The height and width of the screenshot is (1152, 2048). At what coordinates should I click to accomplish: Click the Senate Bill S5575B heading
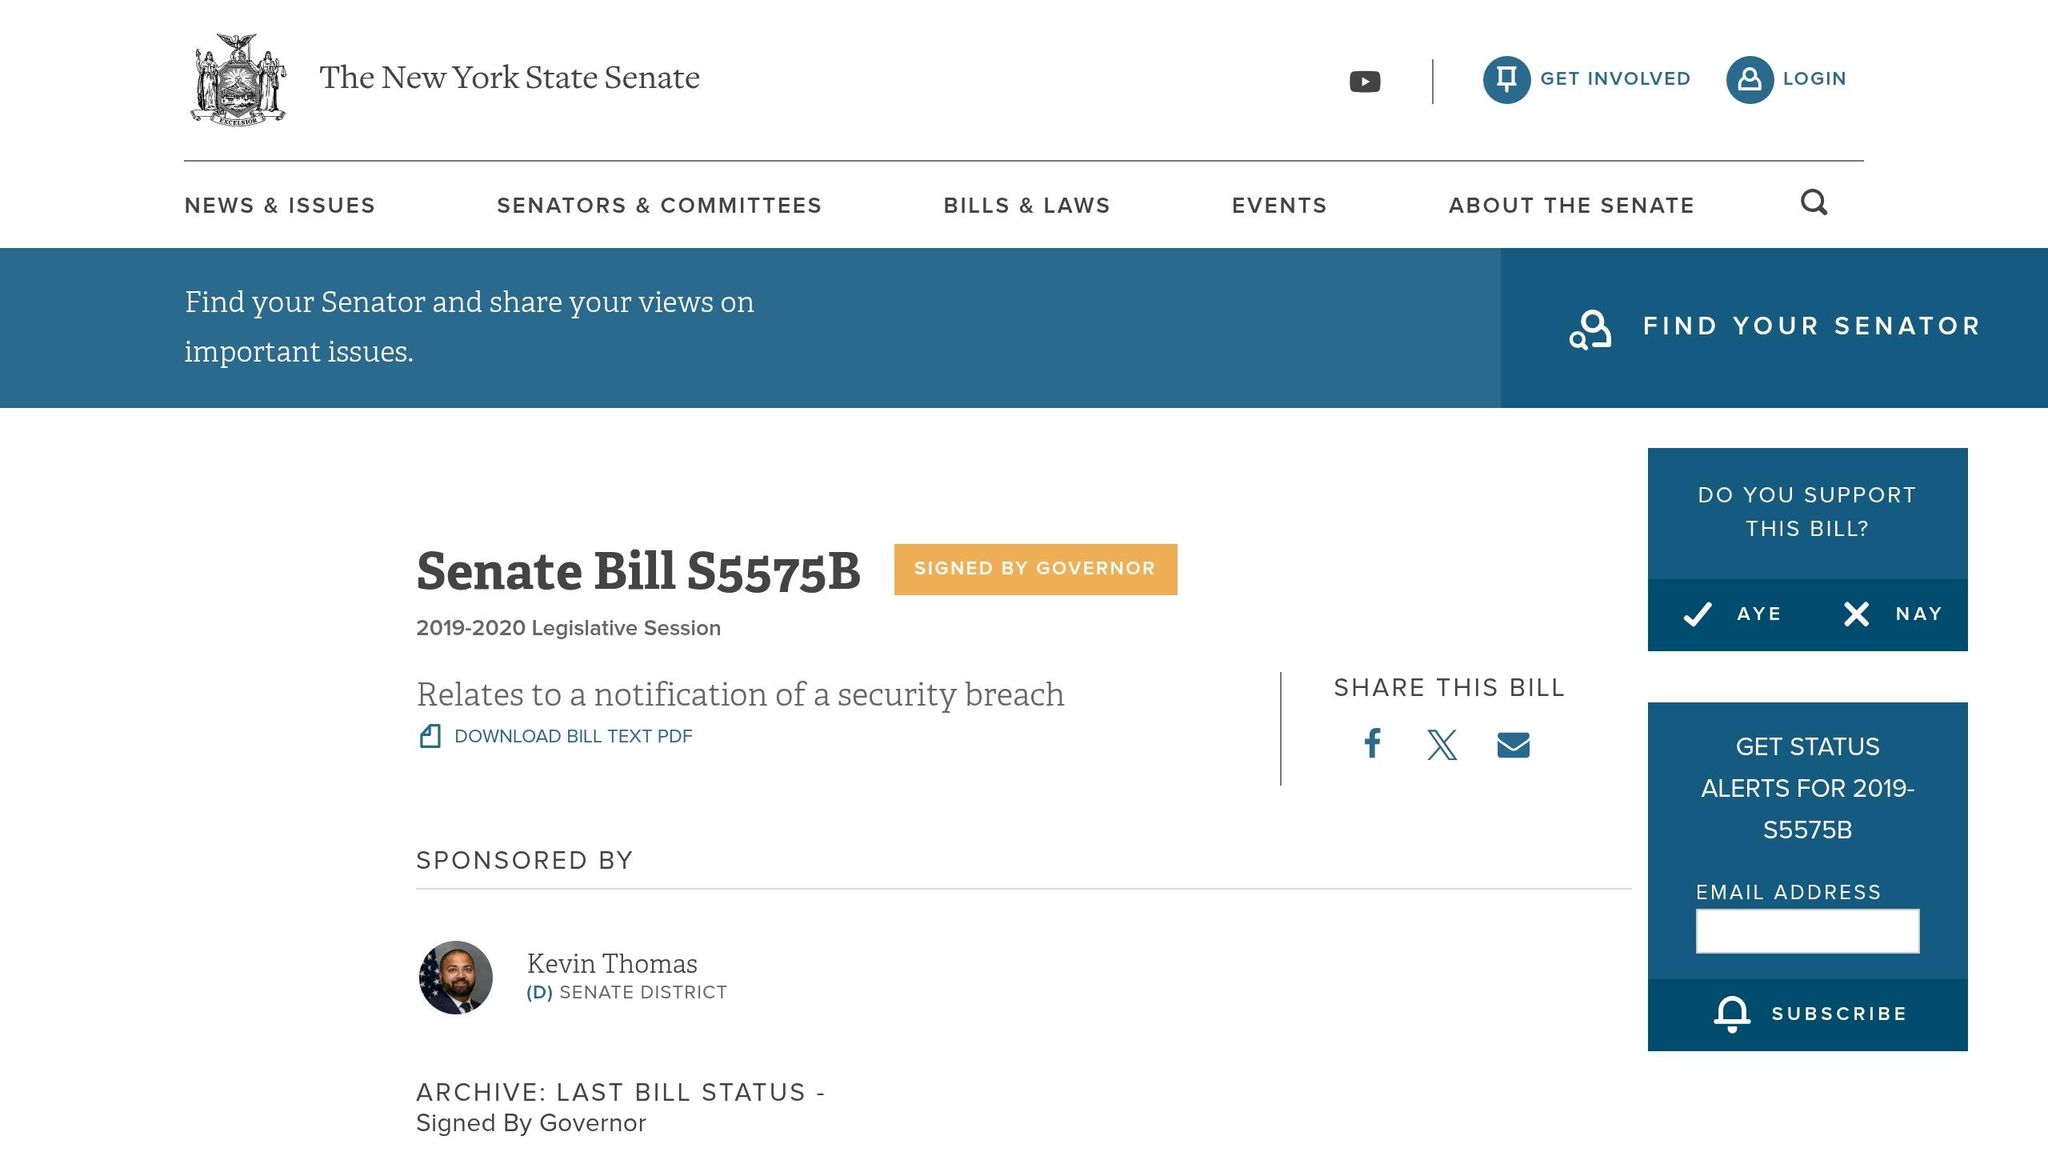(x=638, y=570)
